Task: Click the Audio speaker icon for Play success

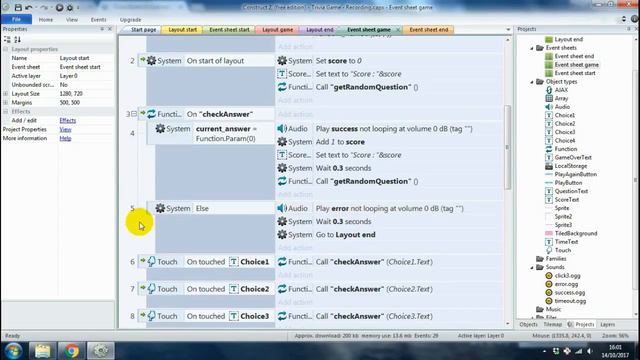Action: click(x=282, y=129)
